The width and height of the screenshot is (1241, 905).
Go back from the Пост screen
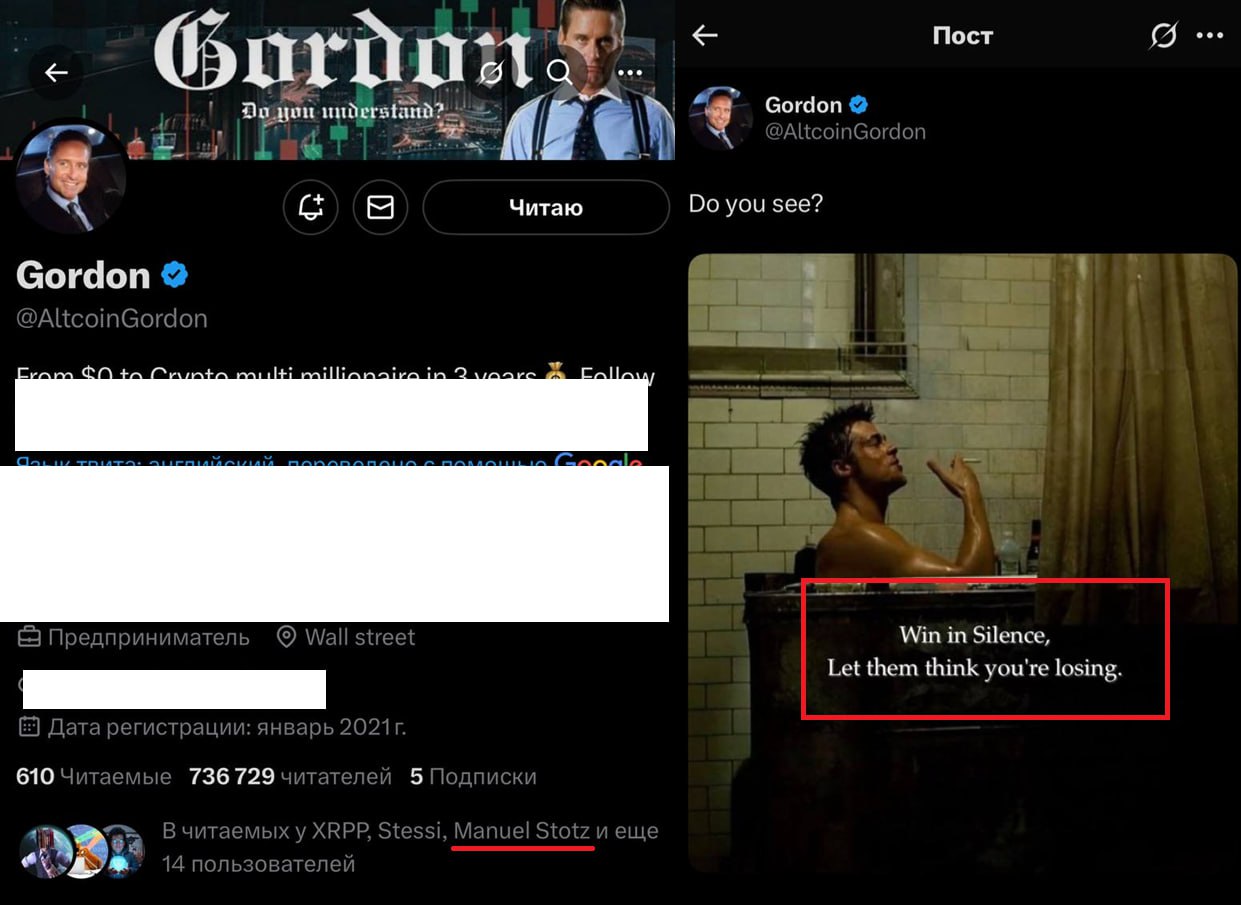[x=705, y=36]
